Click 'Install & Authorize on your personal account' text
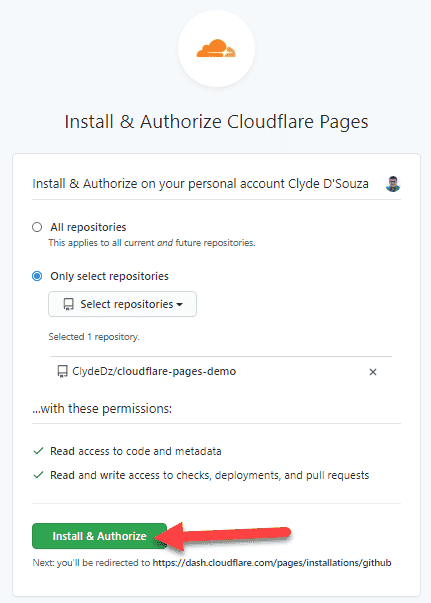This screenshot has width=431, height=603. coord(200,184)
